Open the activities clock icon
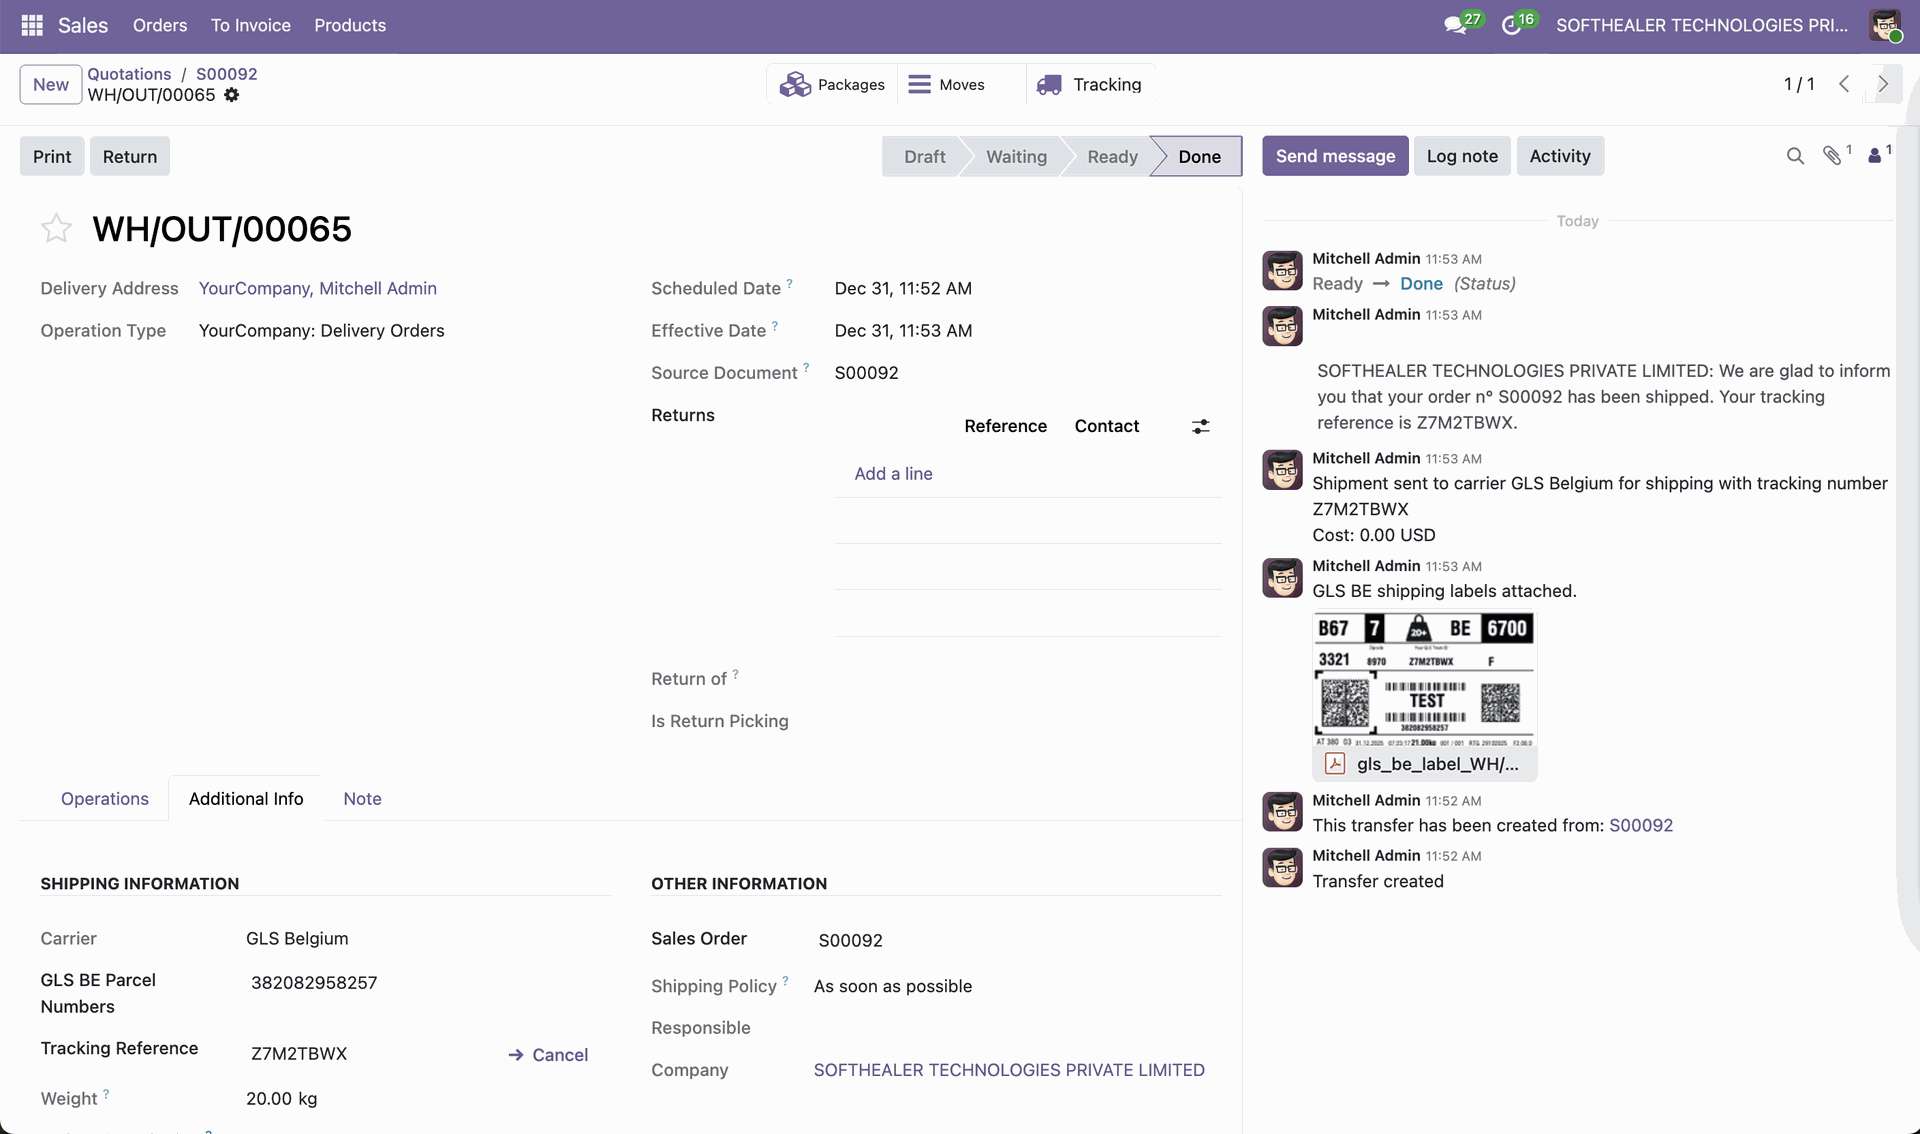Image resolution: width=1920 pixels, height=1134 pixels. click(x=1511, y=25)
